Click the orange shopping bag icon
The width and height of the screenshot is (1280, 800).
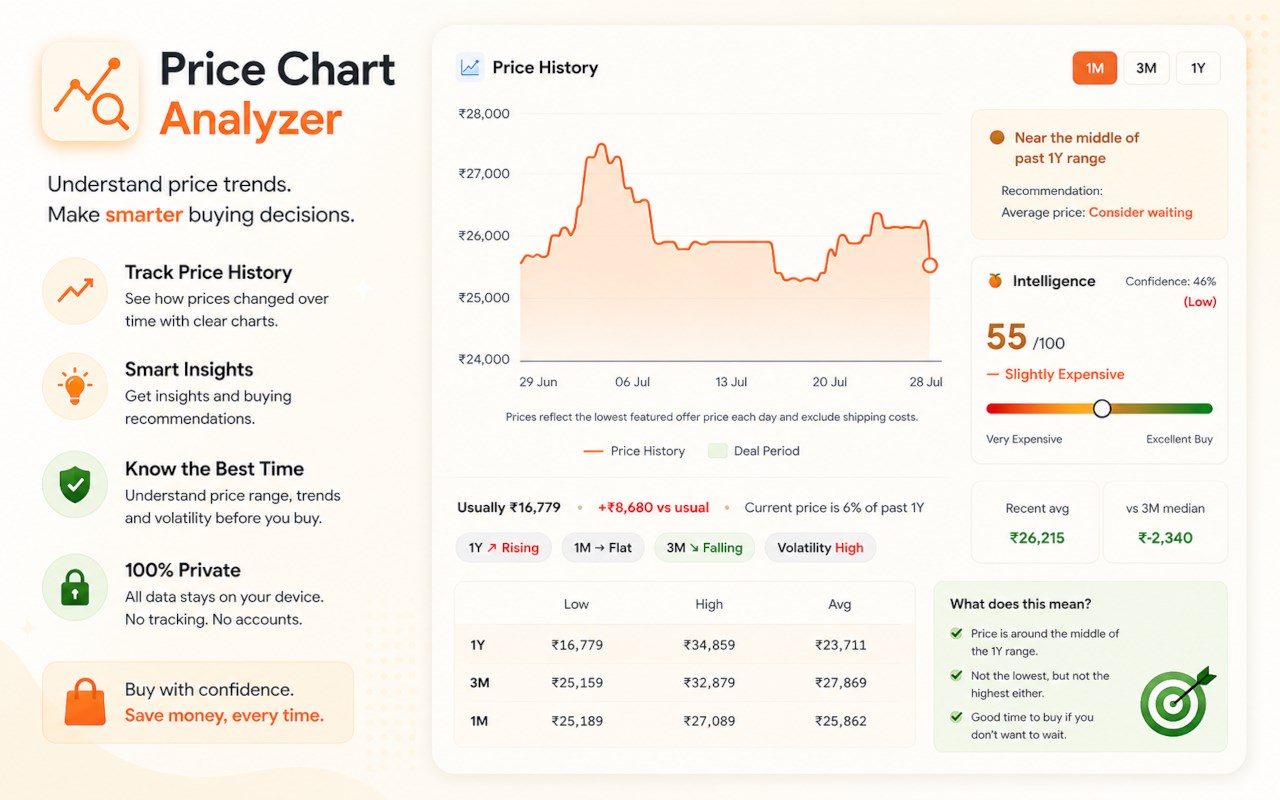pyautogui.click(x=84, y=702)
